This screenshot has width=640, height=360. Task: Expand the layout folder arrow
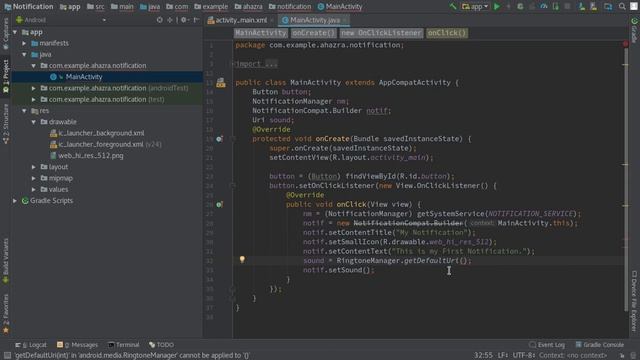(x=34, y=167)
